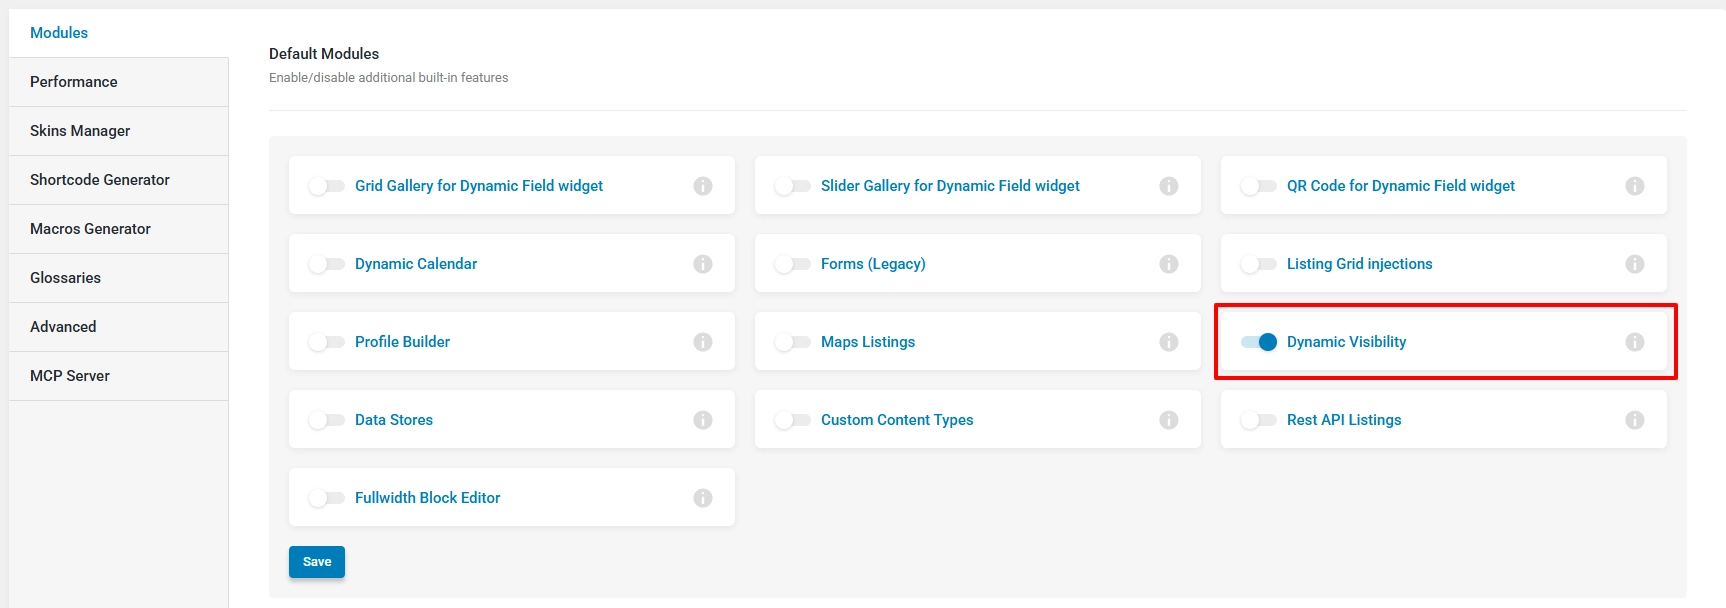This screenshot has height=608, width=1726.
Task: Toggle on Fullwidth Block Editor
Action: pos(327,498)
